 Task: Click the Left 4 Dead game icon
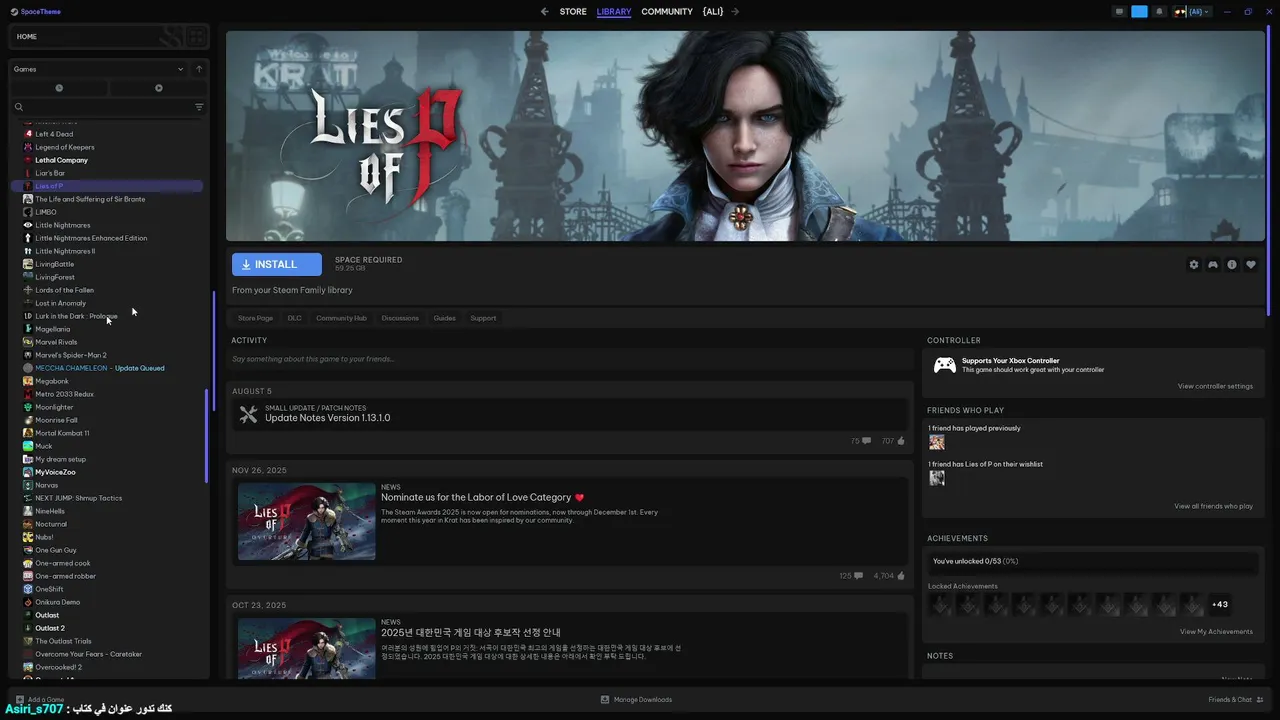pos(28,134)
